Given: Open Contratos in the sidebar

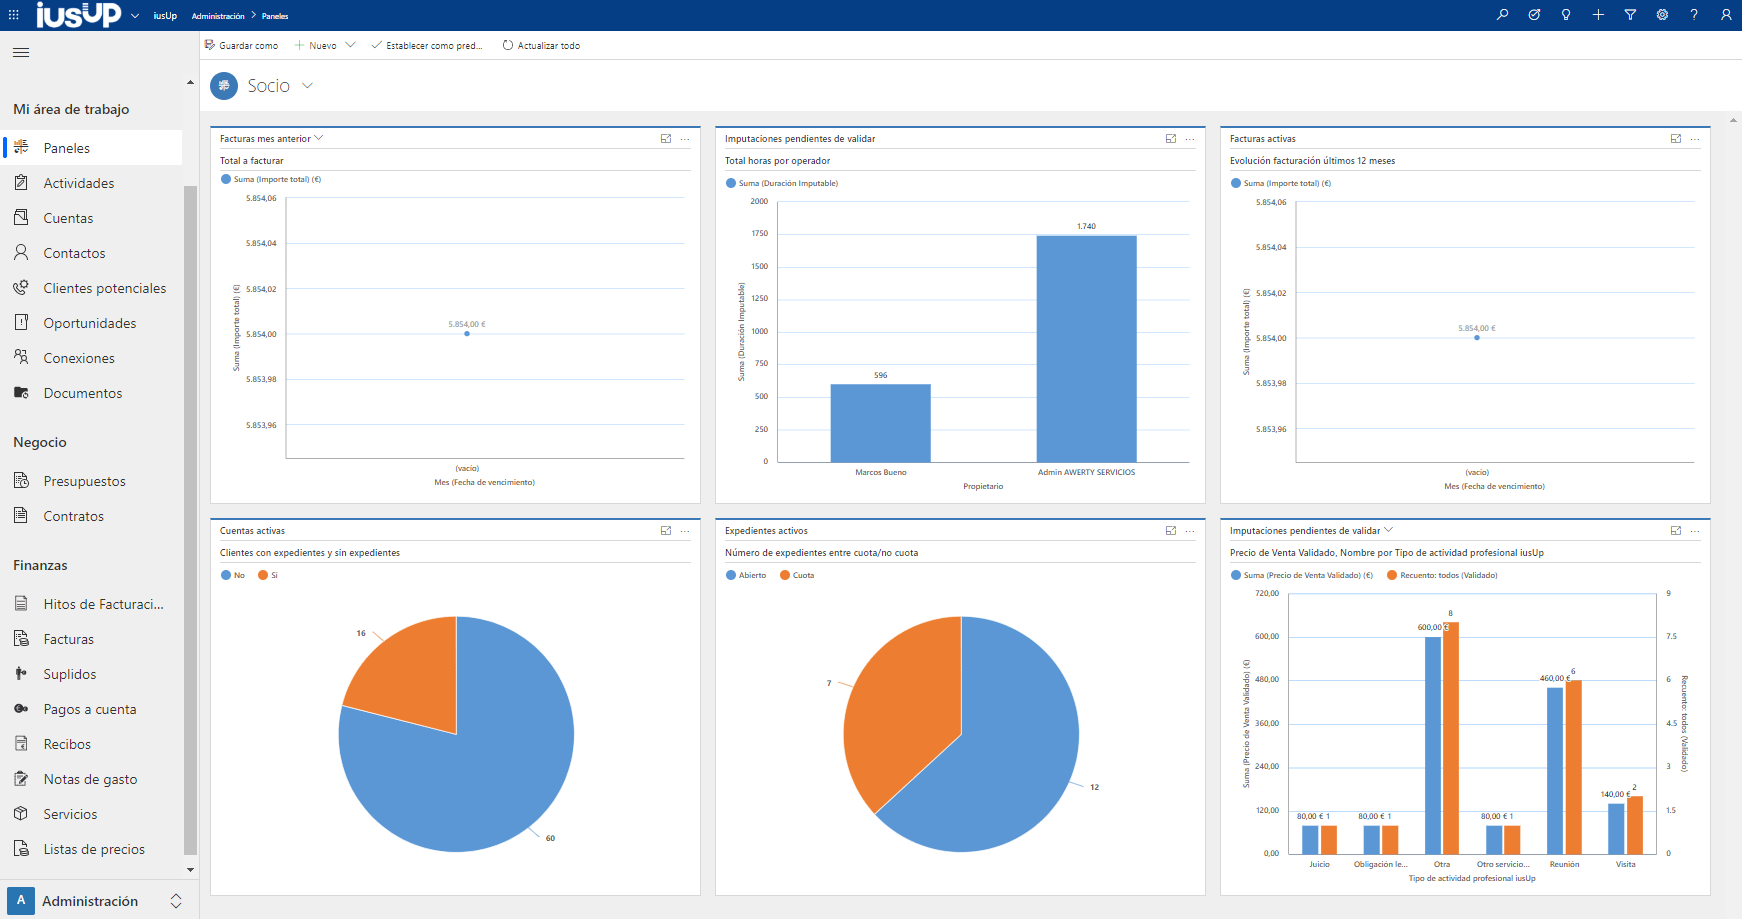Looking at the screenshot, I should coord(92,516).
